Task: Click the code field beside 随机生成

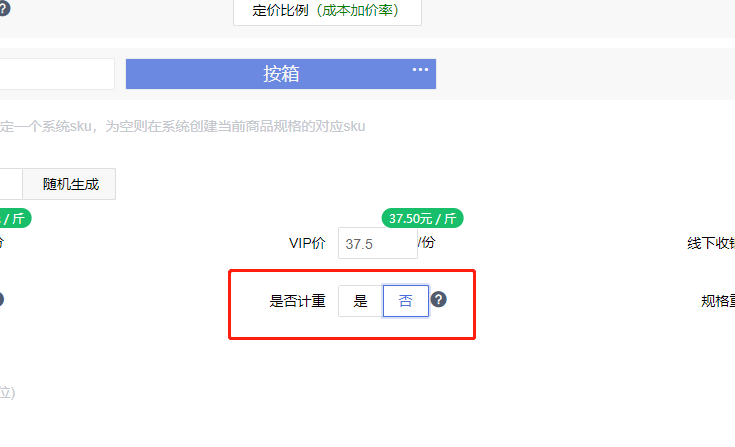Action: pyautogui.click(x=11, y=184)
